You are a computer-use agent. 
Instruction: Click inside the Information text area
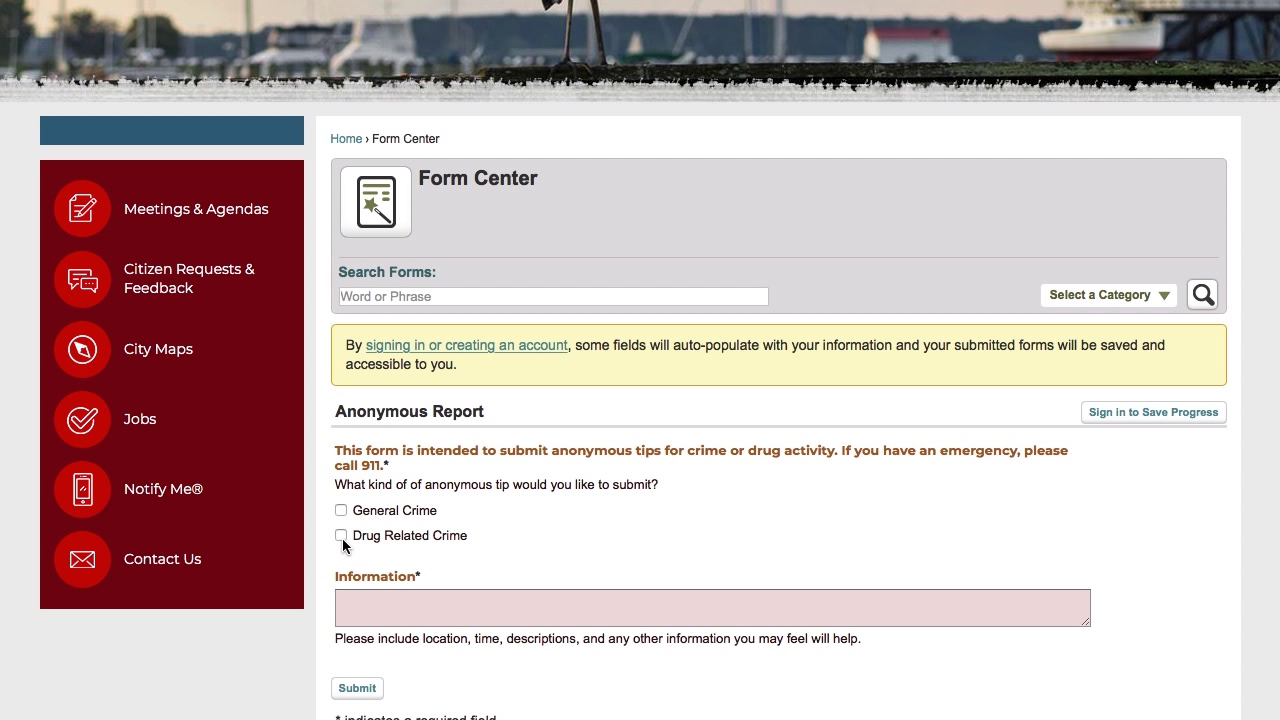(712, 607)
